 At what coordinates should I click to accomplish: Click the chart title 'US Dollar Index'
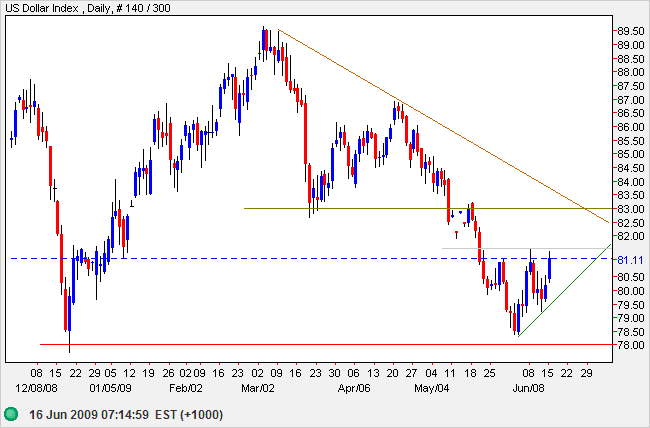(41, 8)
